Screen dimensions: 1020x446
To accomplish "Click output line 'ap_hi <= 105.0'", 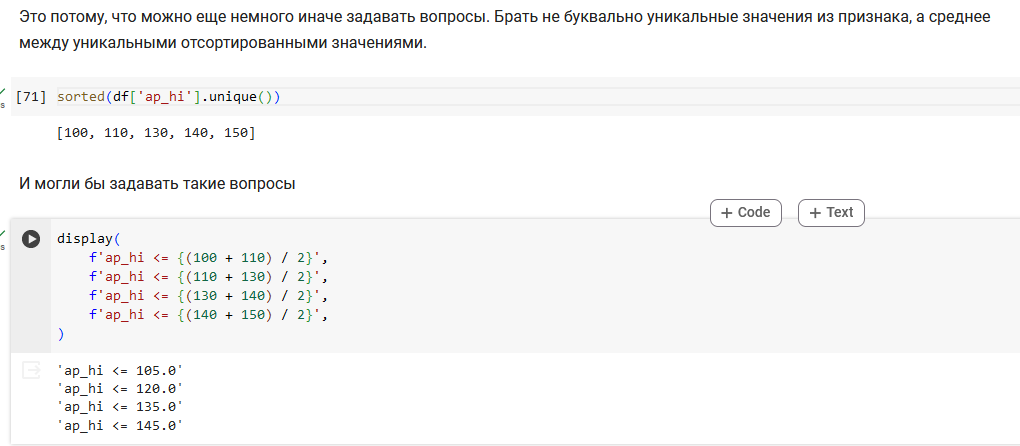I will click(x=120, y=371).
